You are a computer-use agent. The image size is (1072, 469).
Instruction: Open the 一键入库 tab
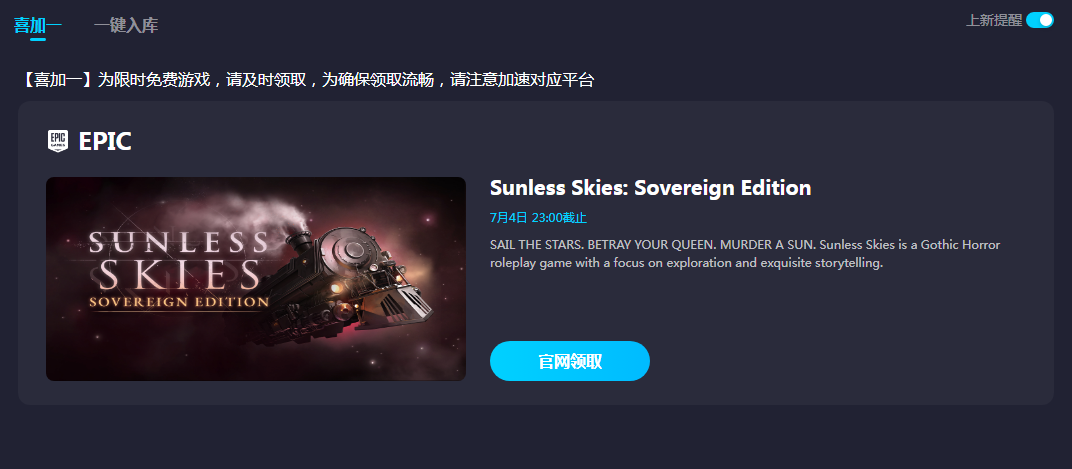(x=126, y=26)
